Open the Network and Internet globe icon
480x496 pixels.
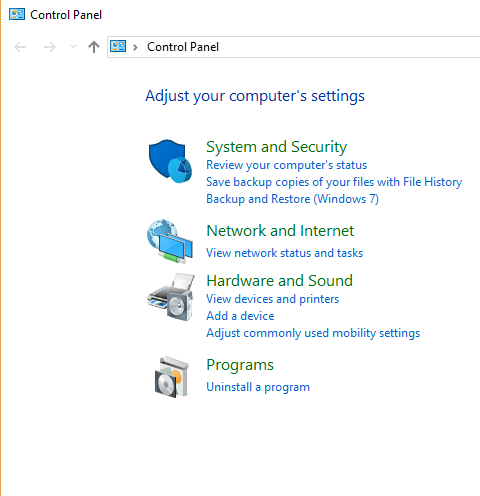170,241
